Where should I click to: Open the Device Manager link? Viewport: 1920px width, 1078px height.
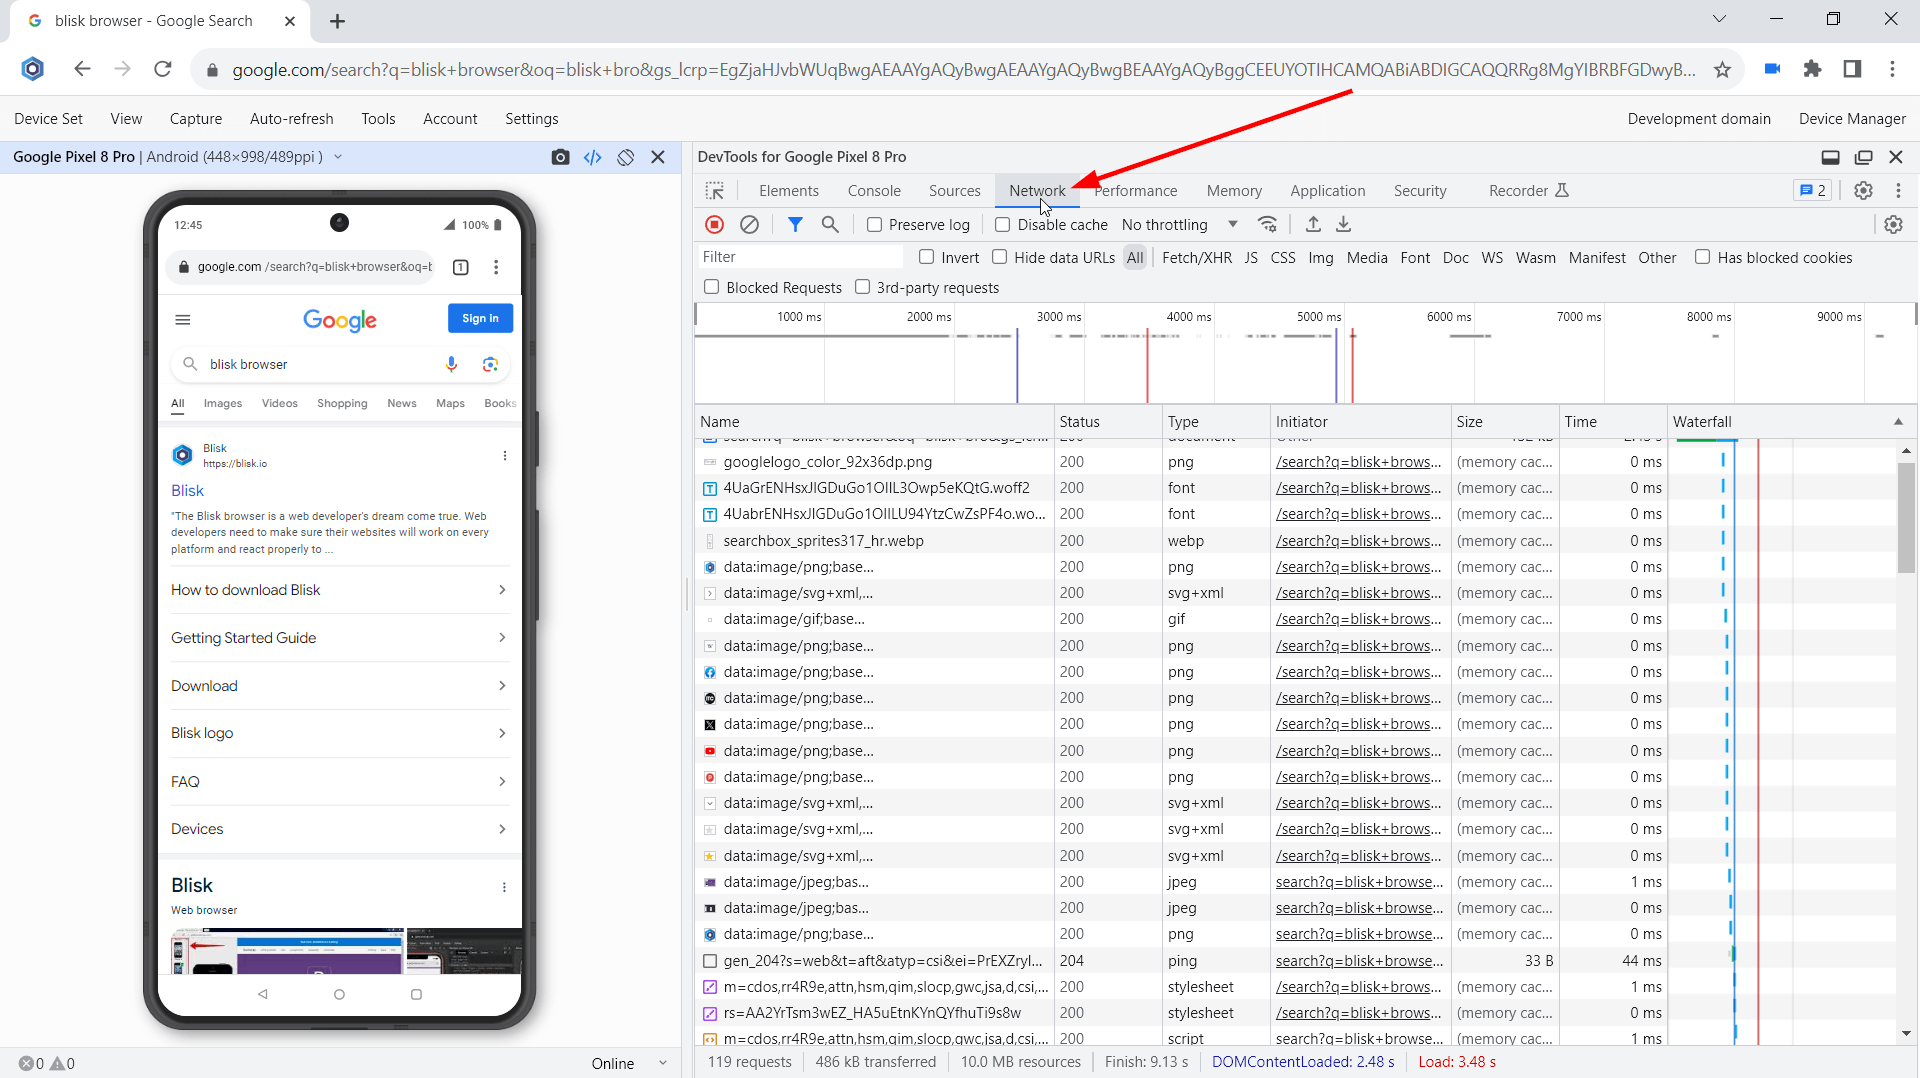[x=1852, y=119]
